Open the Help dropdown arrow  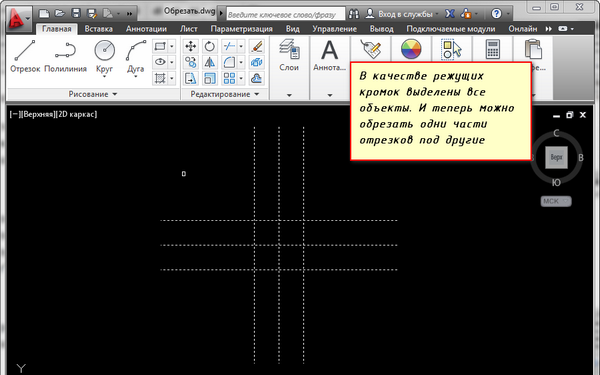(x=508, y=14)
